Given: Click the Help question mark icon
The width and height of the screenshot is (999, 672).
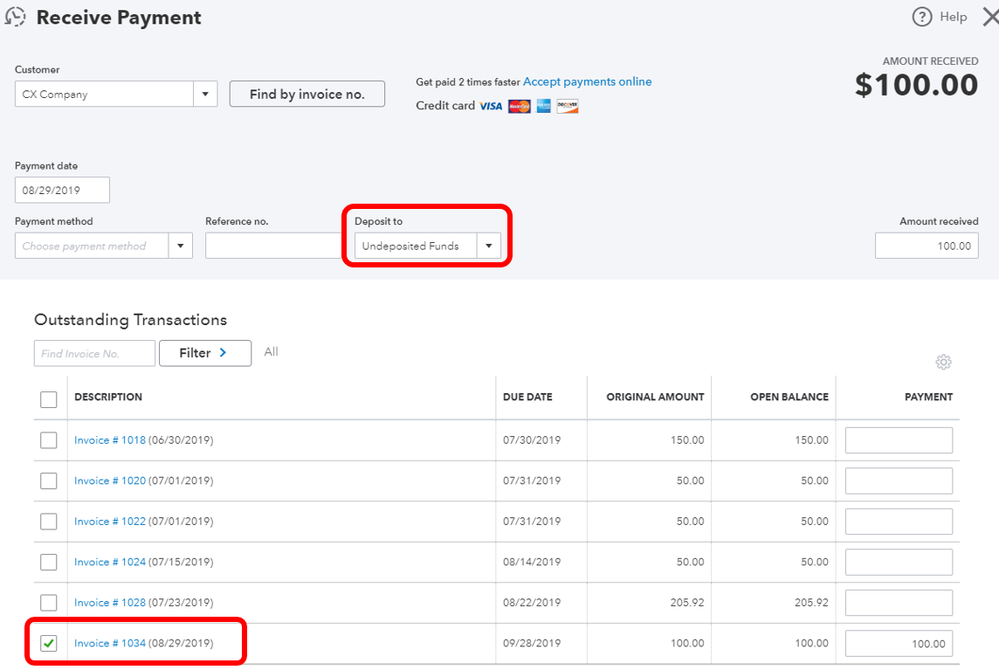Looking at the screenshot, I should [921, 17].
